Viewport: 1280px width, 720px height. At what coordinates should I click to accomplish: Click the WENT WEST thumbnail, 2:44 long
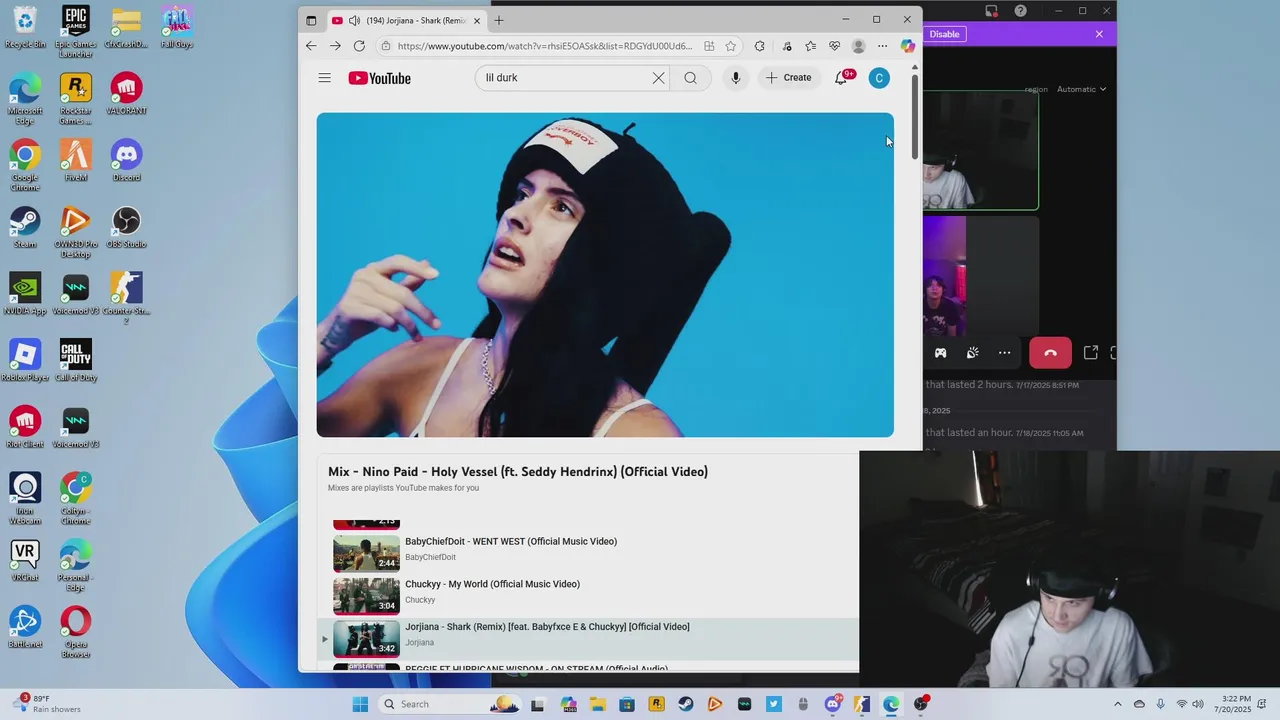pyautogui.click(x=366, y=553)
